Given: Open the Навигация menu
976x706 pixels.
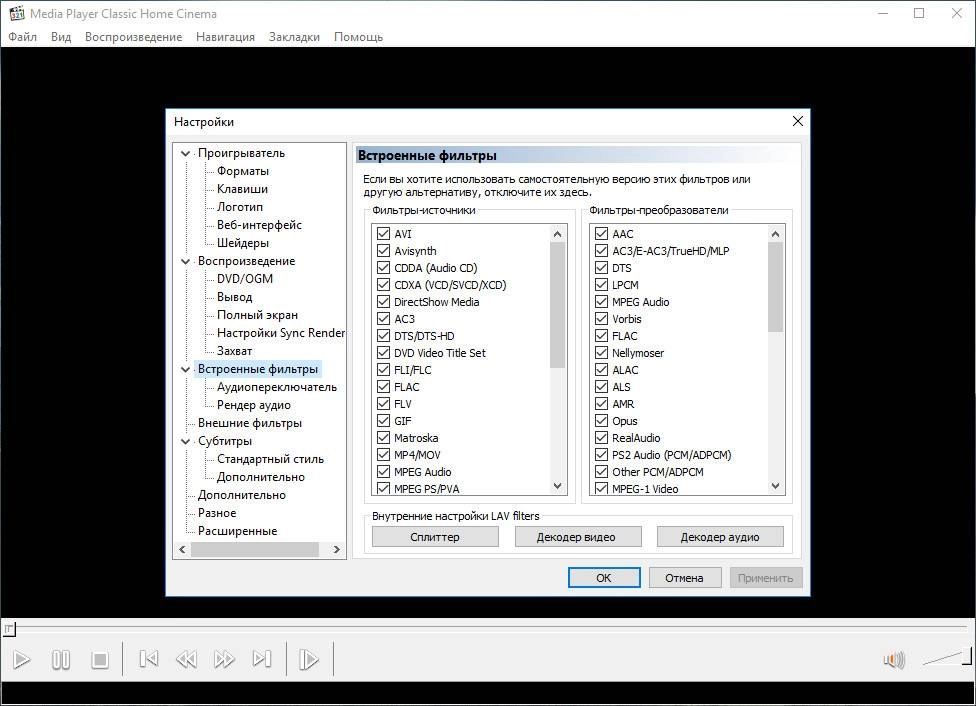Looking at the screenshot, I should pos(225,37).
